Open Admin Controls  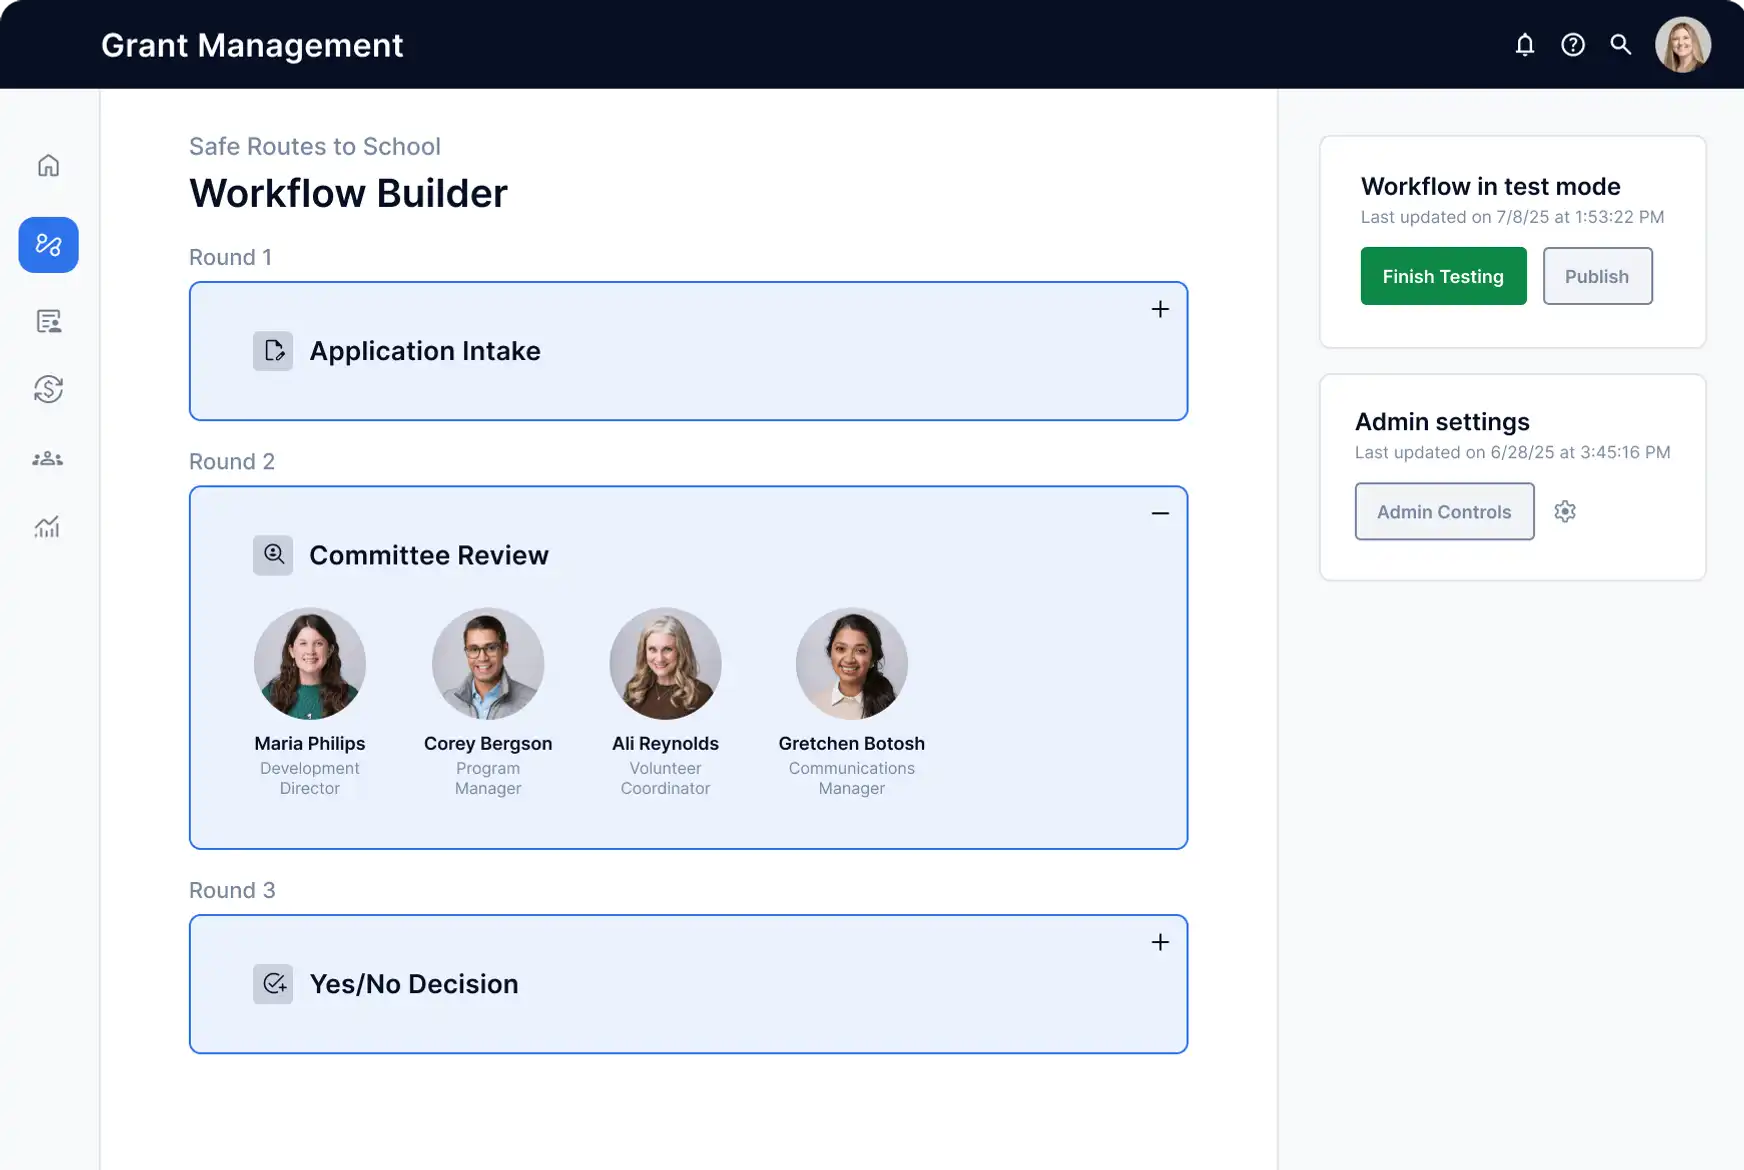(x=1444, y=511)
